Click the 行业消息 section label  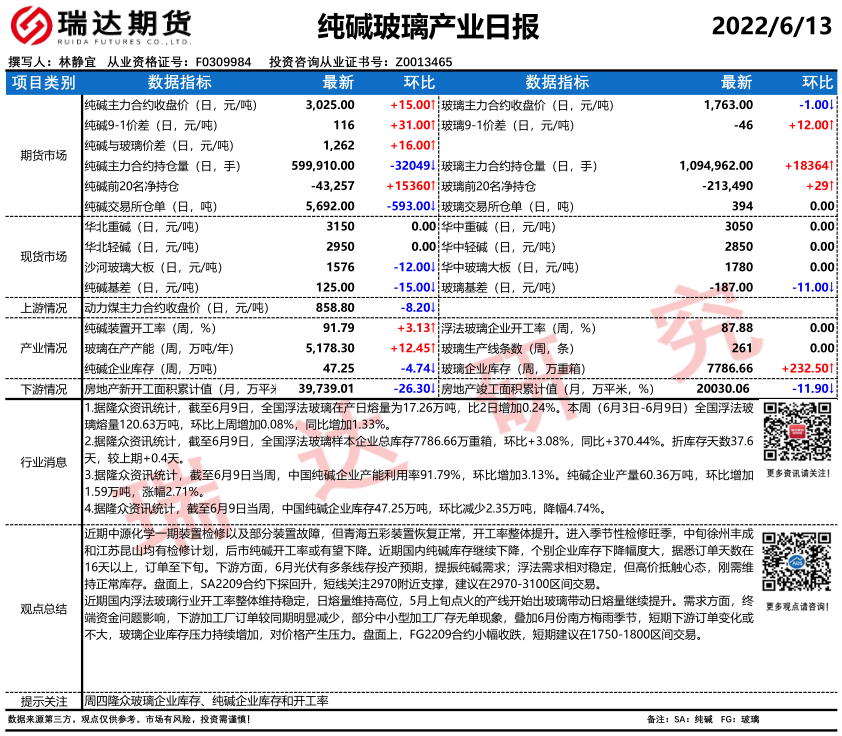43,462
